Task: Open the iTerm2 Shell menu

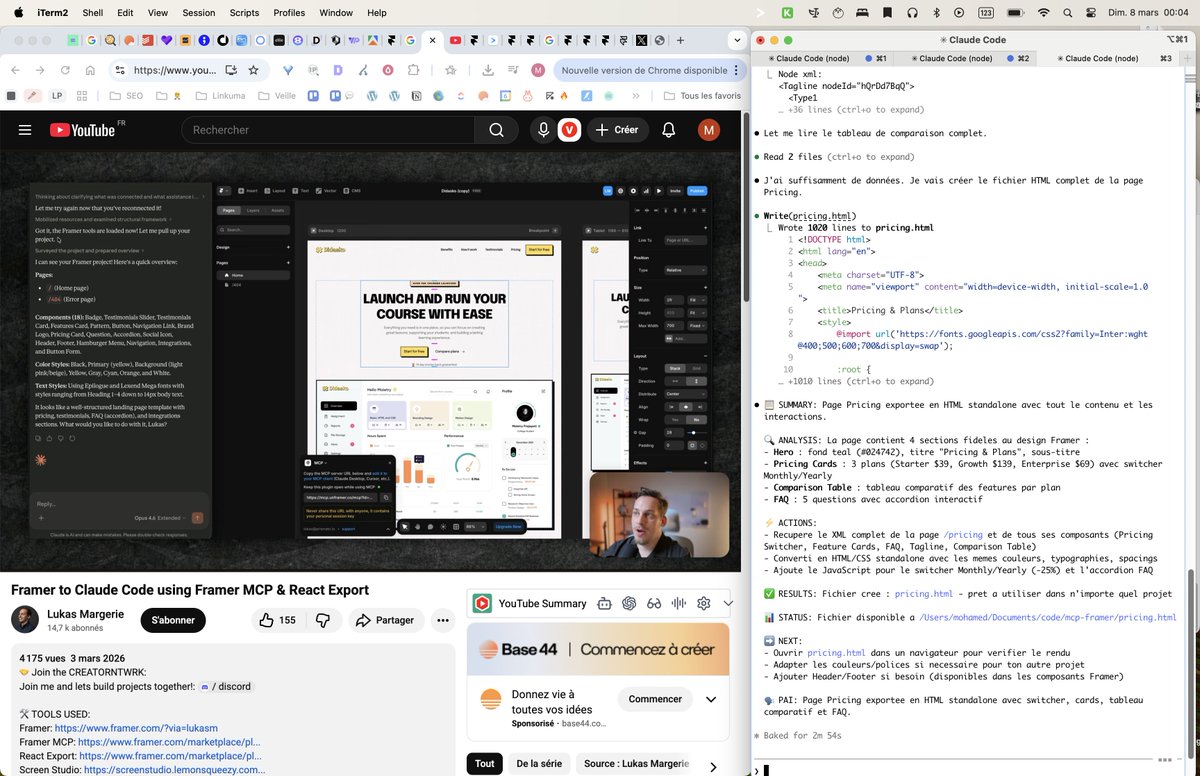Action: [92, 13]
